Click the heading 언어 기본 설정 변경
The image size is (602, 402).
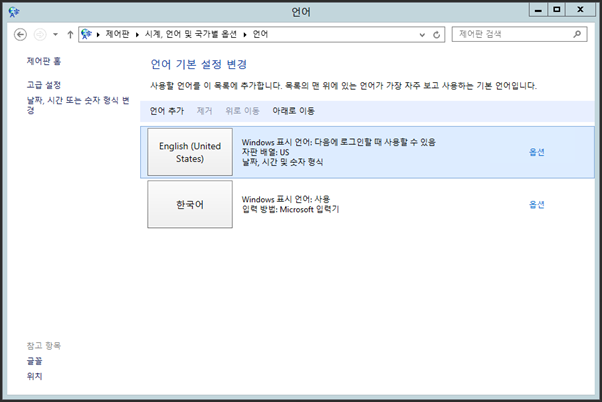point(198,64)
